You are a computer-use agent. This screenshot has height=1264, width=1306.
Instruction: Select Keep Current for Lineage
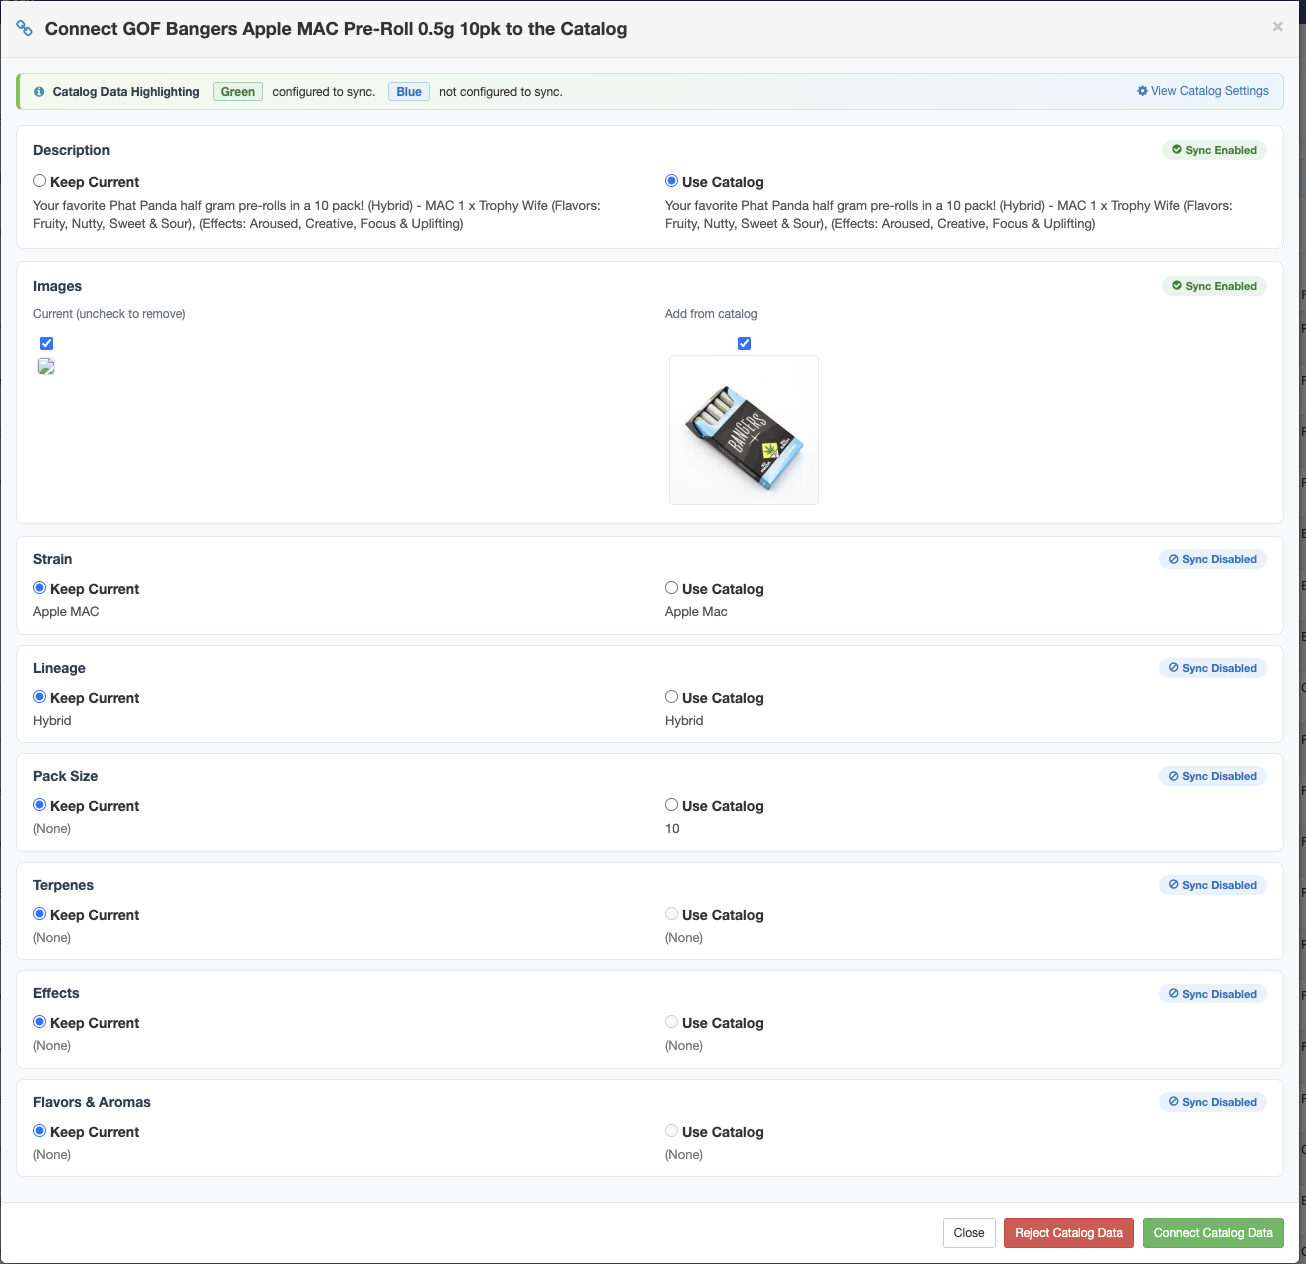coord(40,697)
